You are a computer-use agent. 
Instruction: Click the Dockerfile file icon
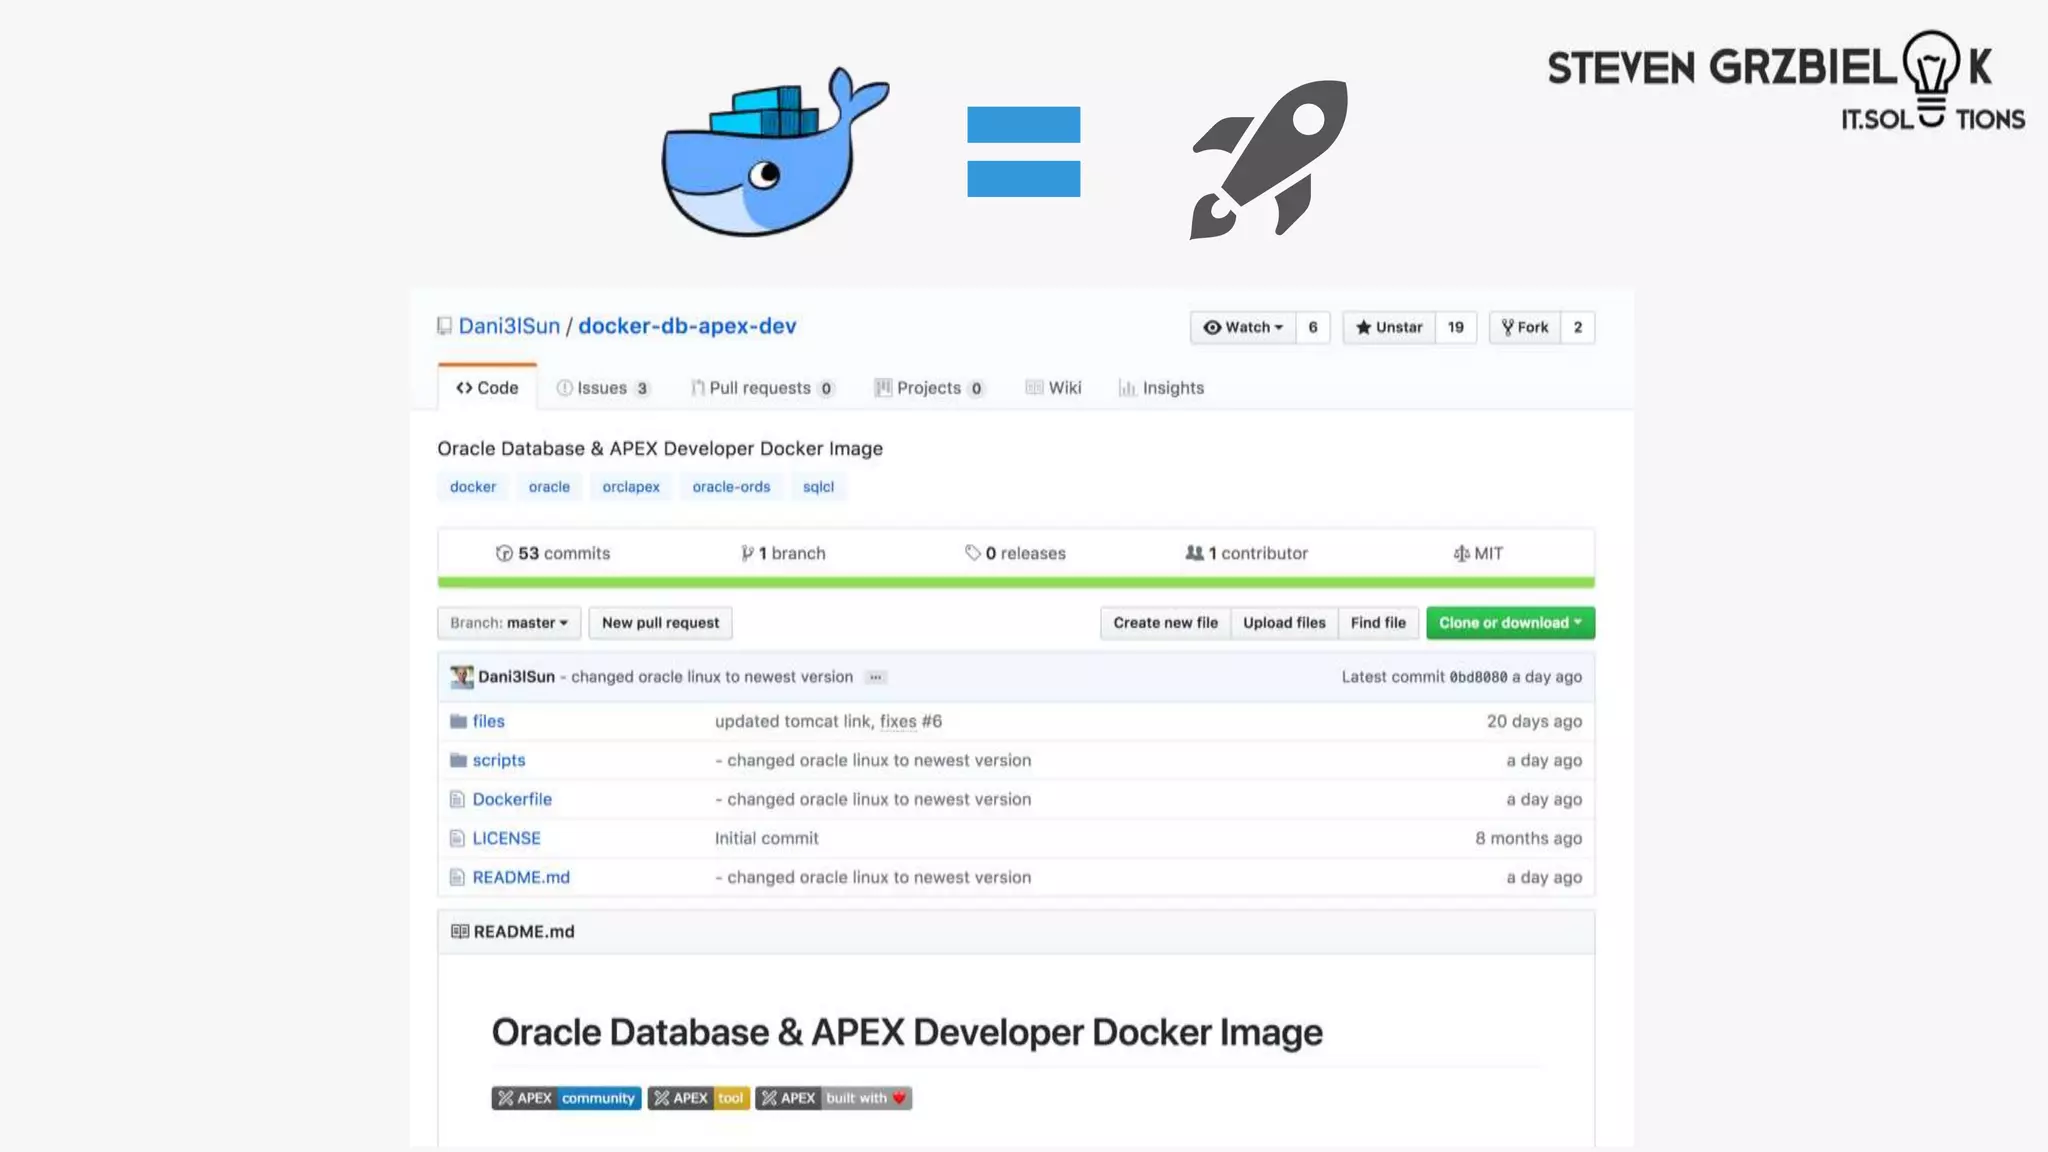coord(457,799)
